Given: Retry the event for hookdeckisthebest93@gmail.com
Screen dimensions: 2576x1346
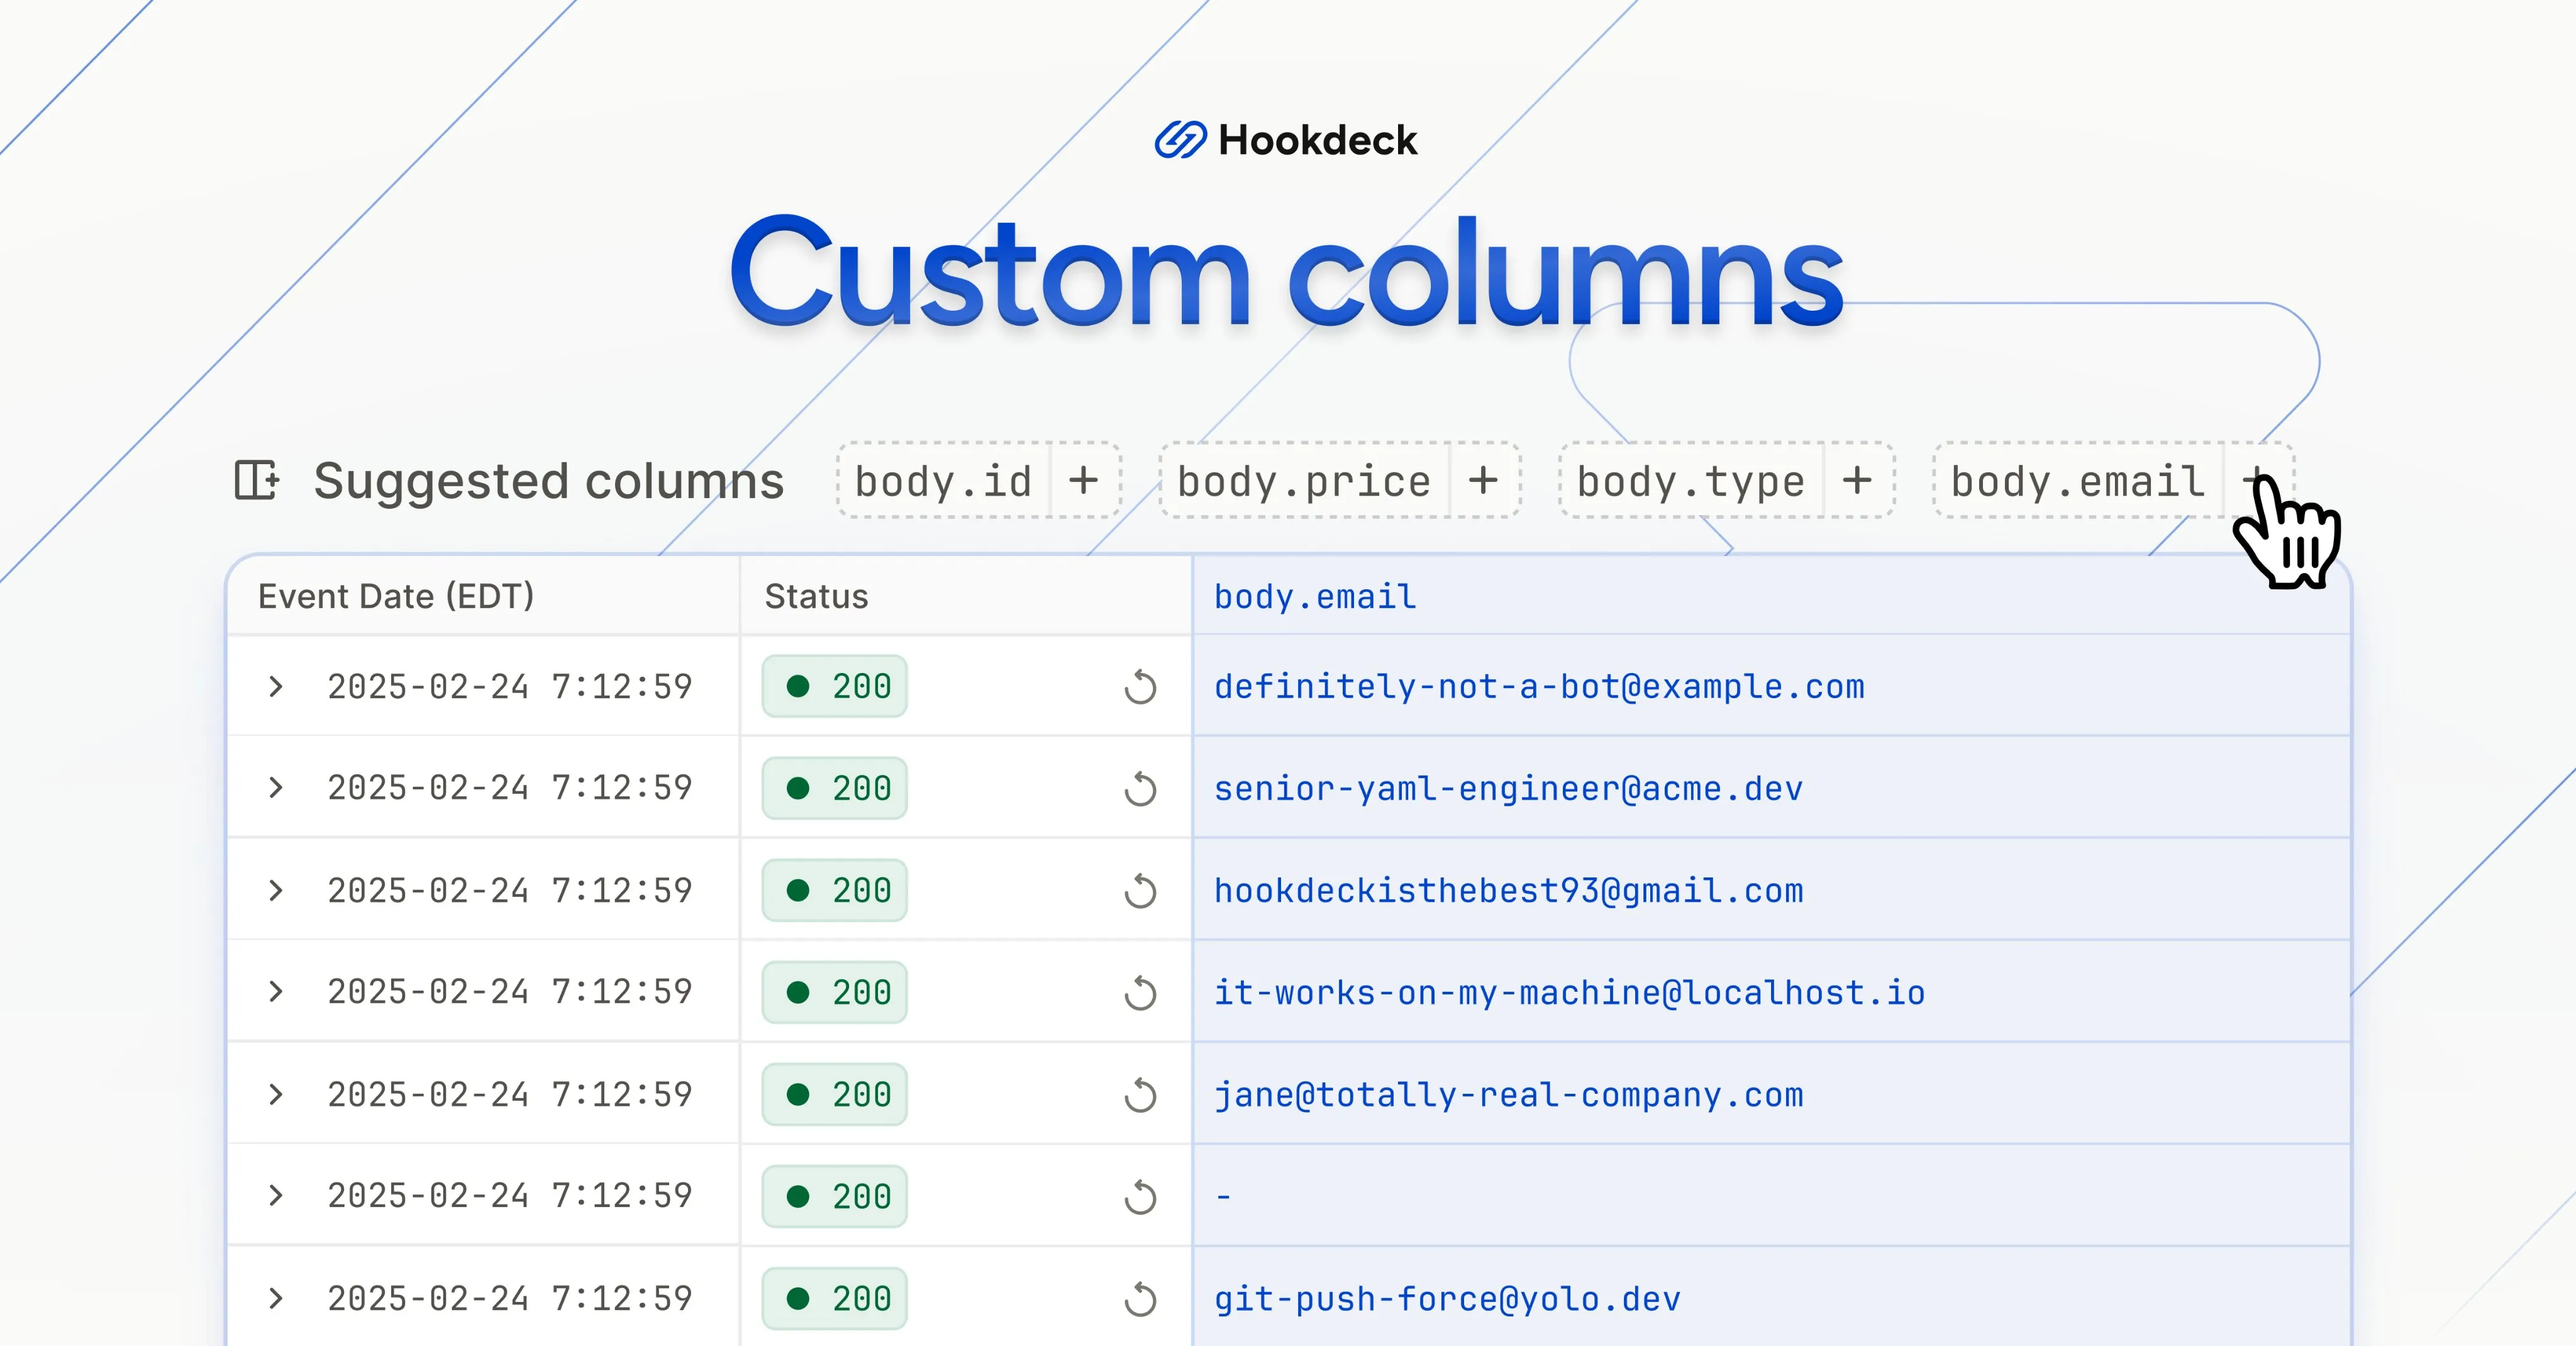Looking at the screenshot, I should pyautogui.click(x=1140, y=890).
